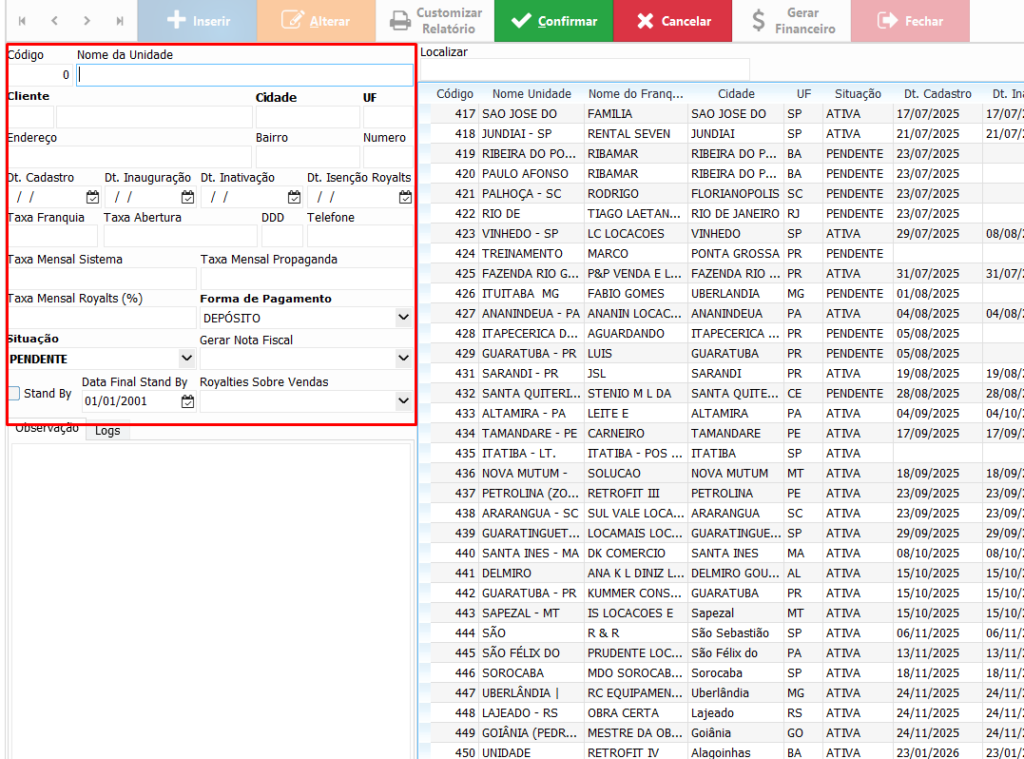Viewport: 1024px width, 759px height.
Task: Click the red Cancelar button
Action: 674,21
